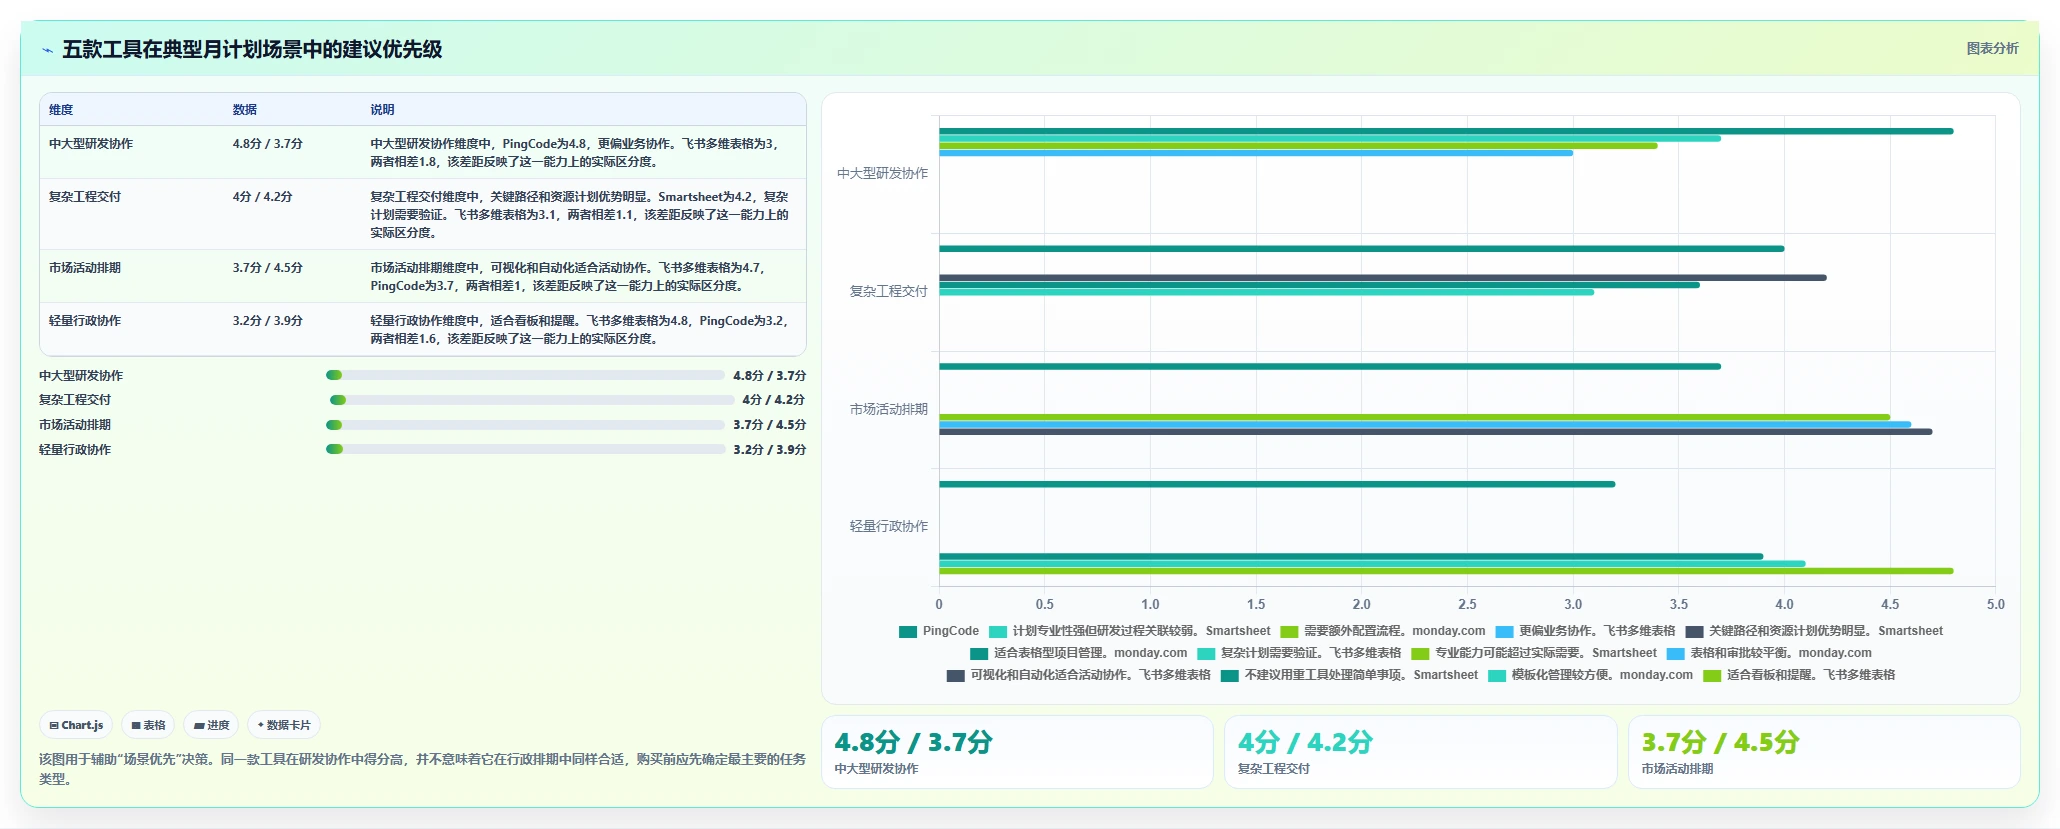
Task: Click the sky blue bar in 中大型研发协作 group
Action: coord(1256,153)
